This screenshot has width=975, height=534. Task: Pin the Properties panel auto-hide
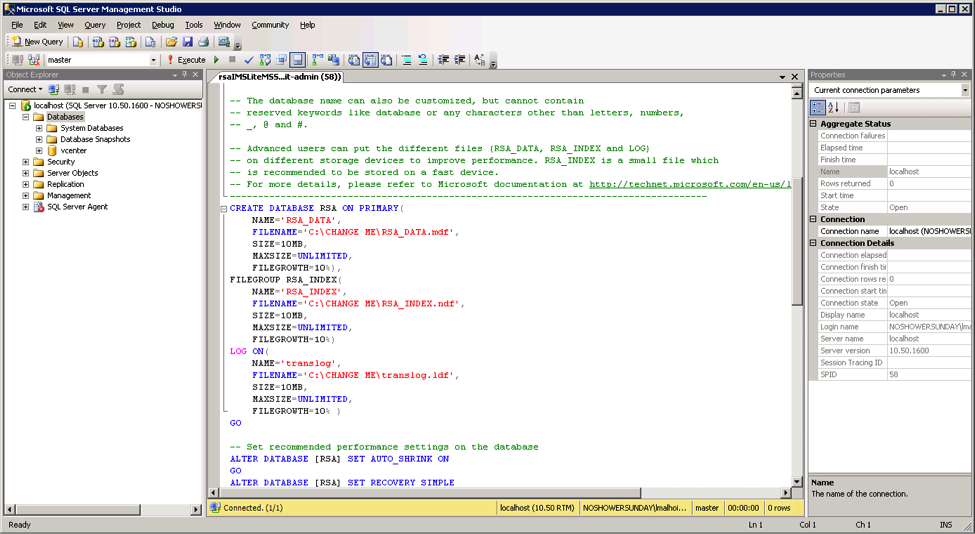[x=953, y=75]
